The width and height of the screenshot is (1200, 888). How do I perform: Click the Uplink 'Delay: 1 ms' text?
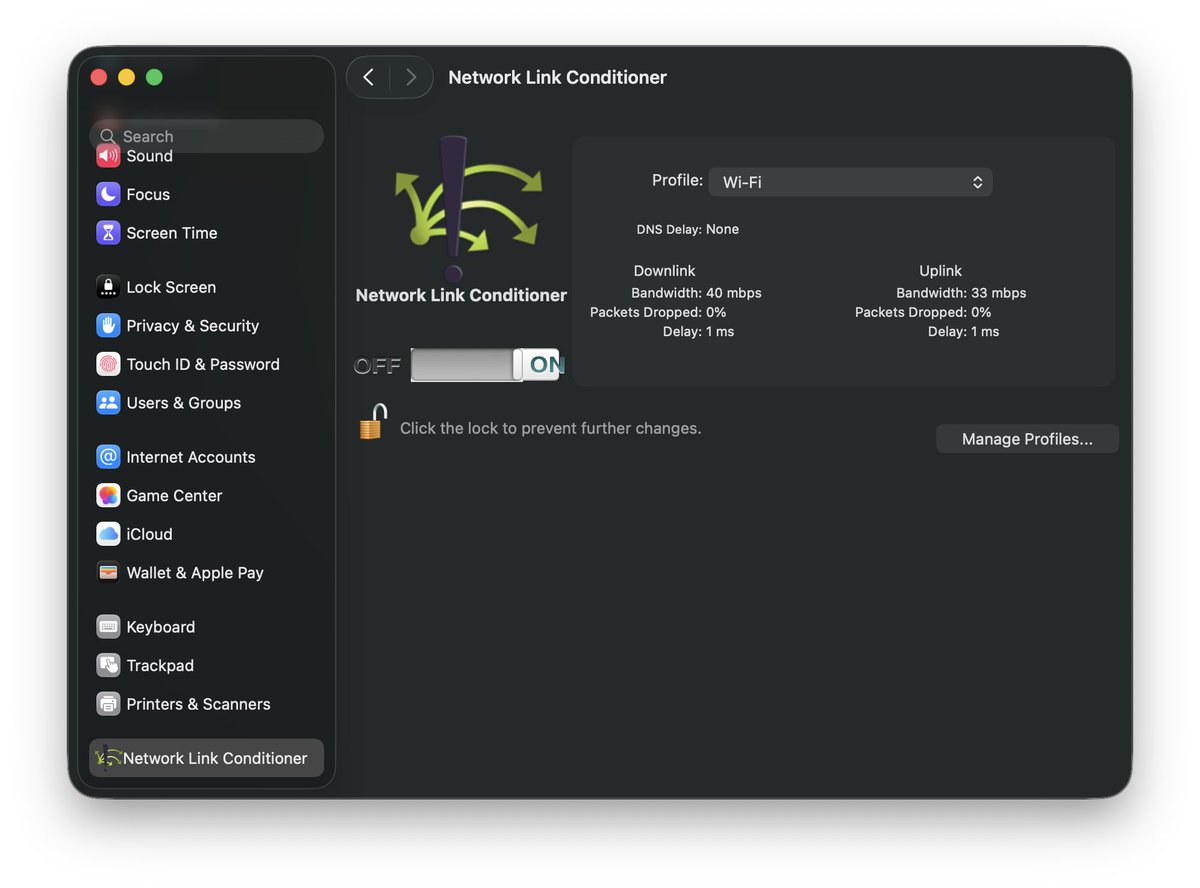coord(963,331)
